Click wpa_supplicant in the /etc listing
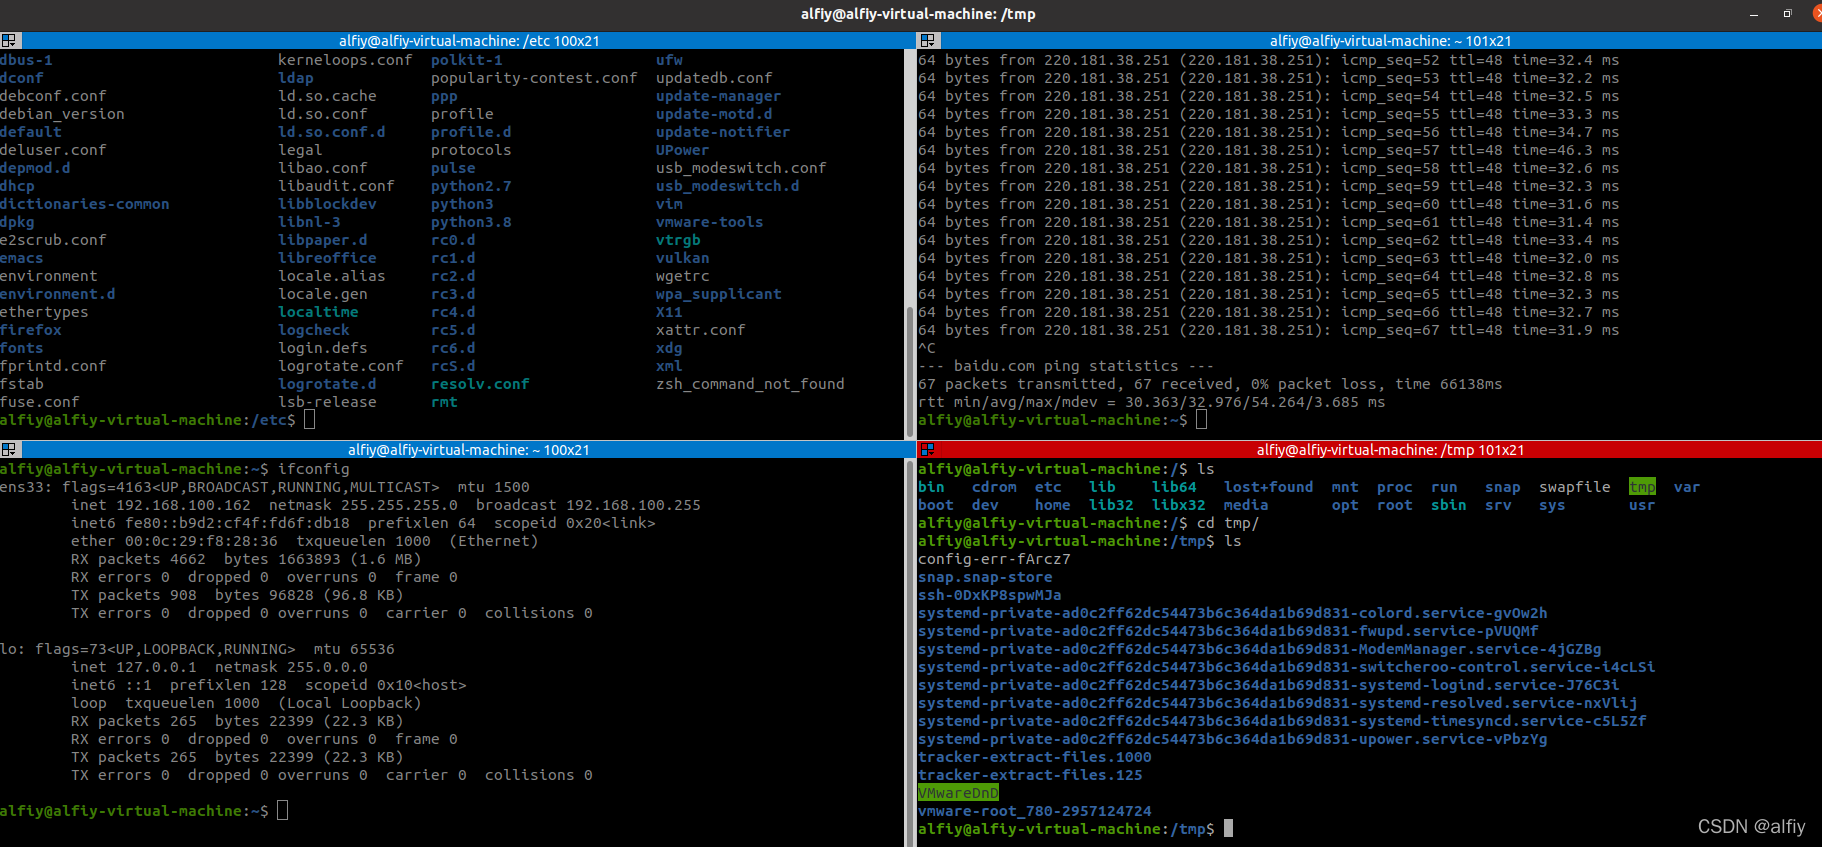Viewport: 1822px width, 847px height. pyautogui.click(x=718, y=294)
